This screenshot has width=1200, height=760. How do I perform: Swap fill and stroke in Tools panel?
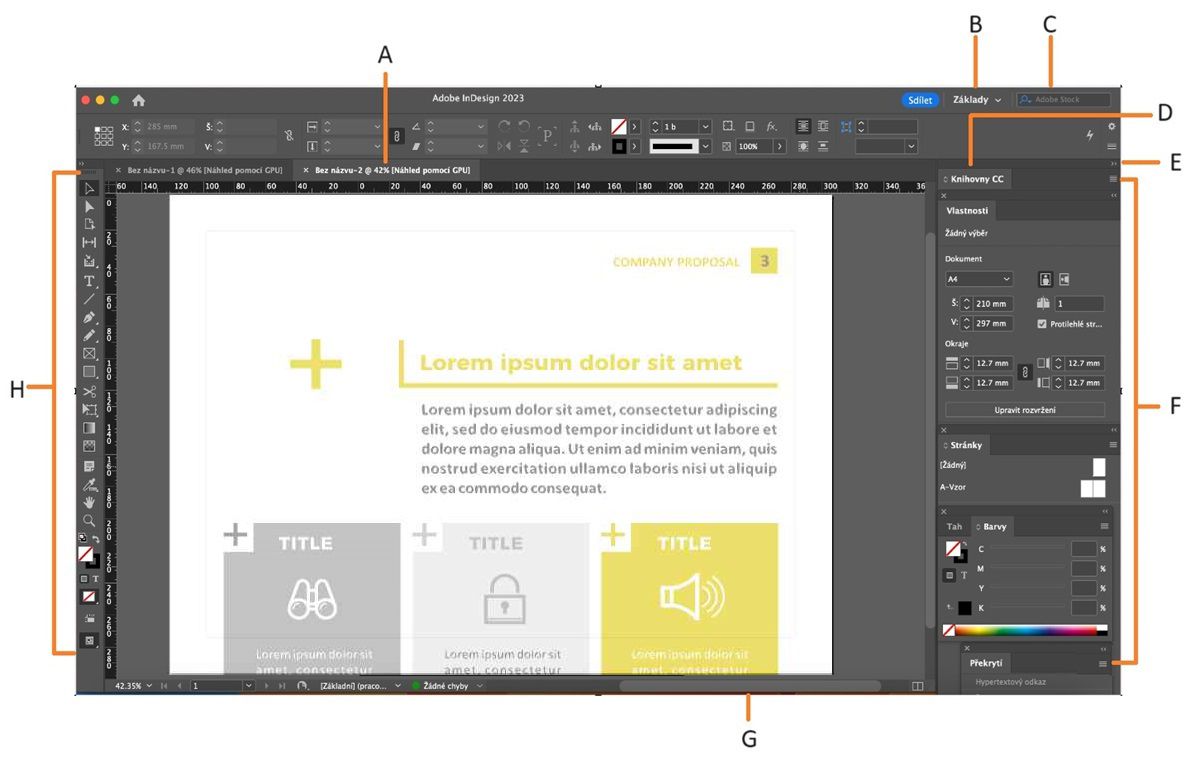pos(96,539)
